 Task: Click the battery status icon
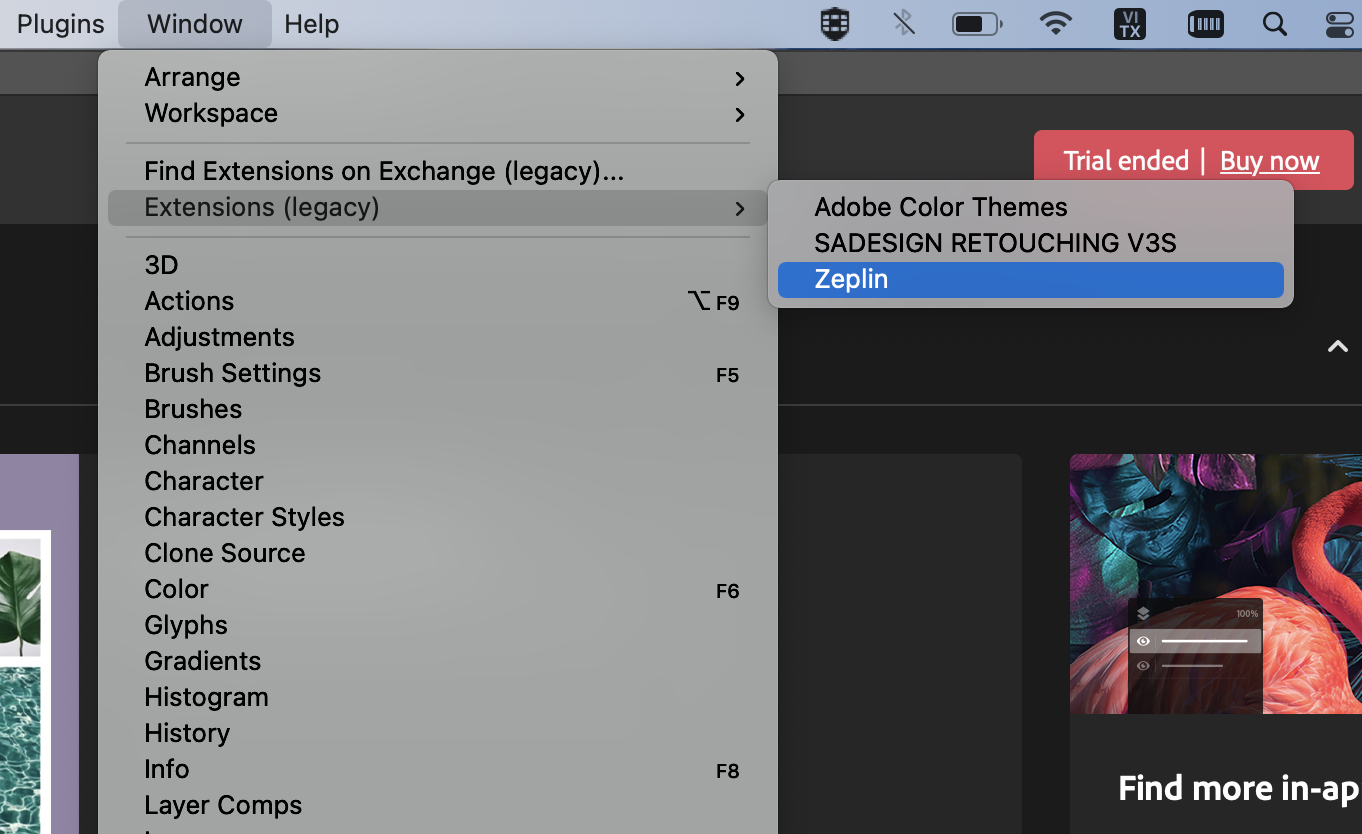point(976,24)
